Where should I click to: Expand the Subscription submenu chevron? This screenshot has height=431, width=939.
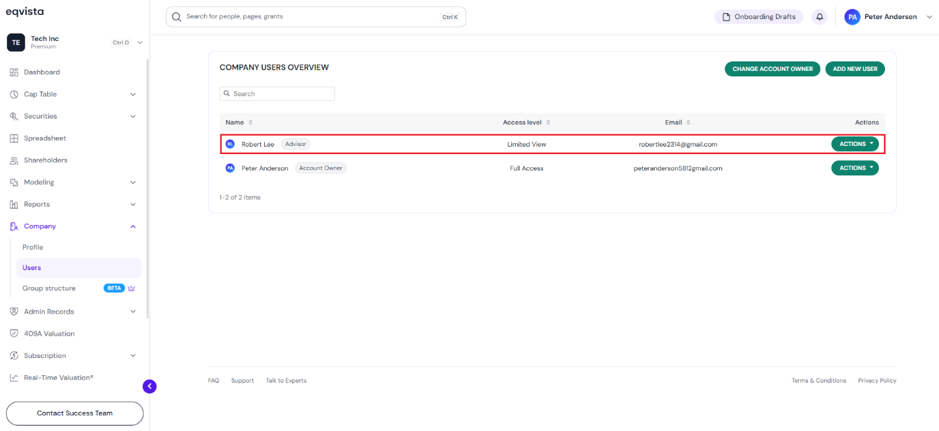[x=133, y=356]
